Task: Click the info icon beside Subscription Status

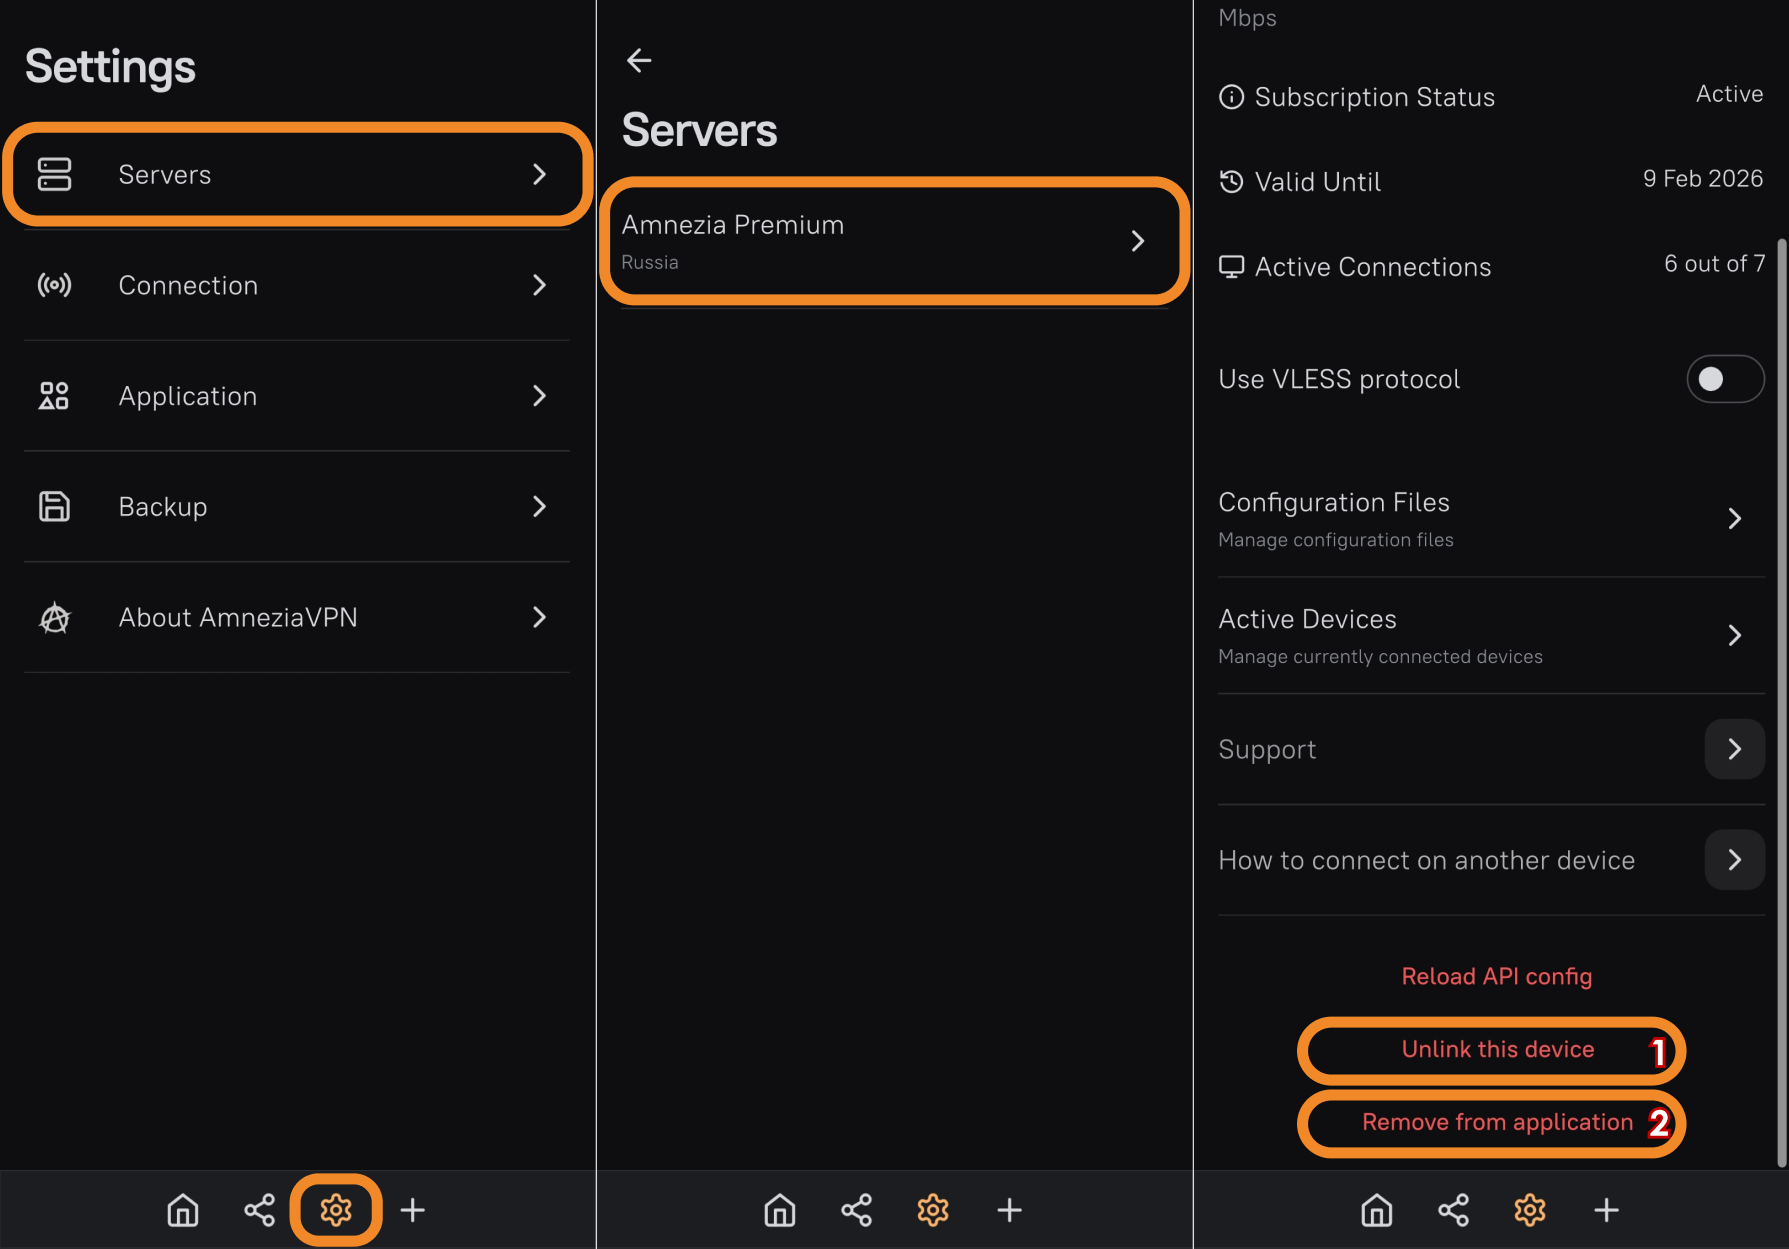Action: (x=1232, y=97)
